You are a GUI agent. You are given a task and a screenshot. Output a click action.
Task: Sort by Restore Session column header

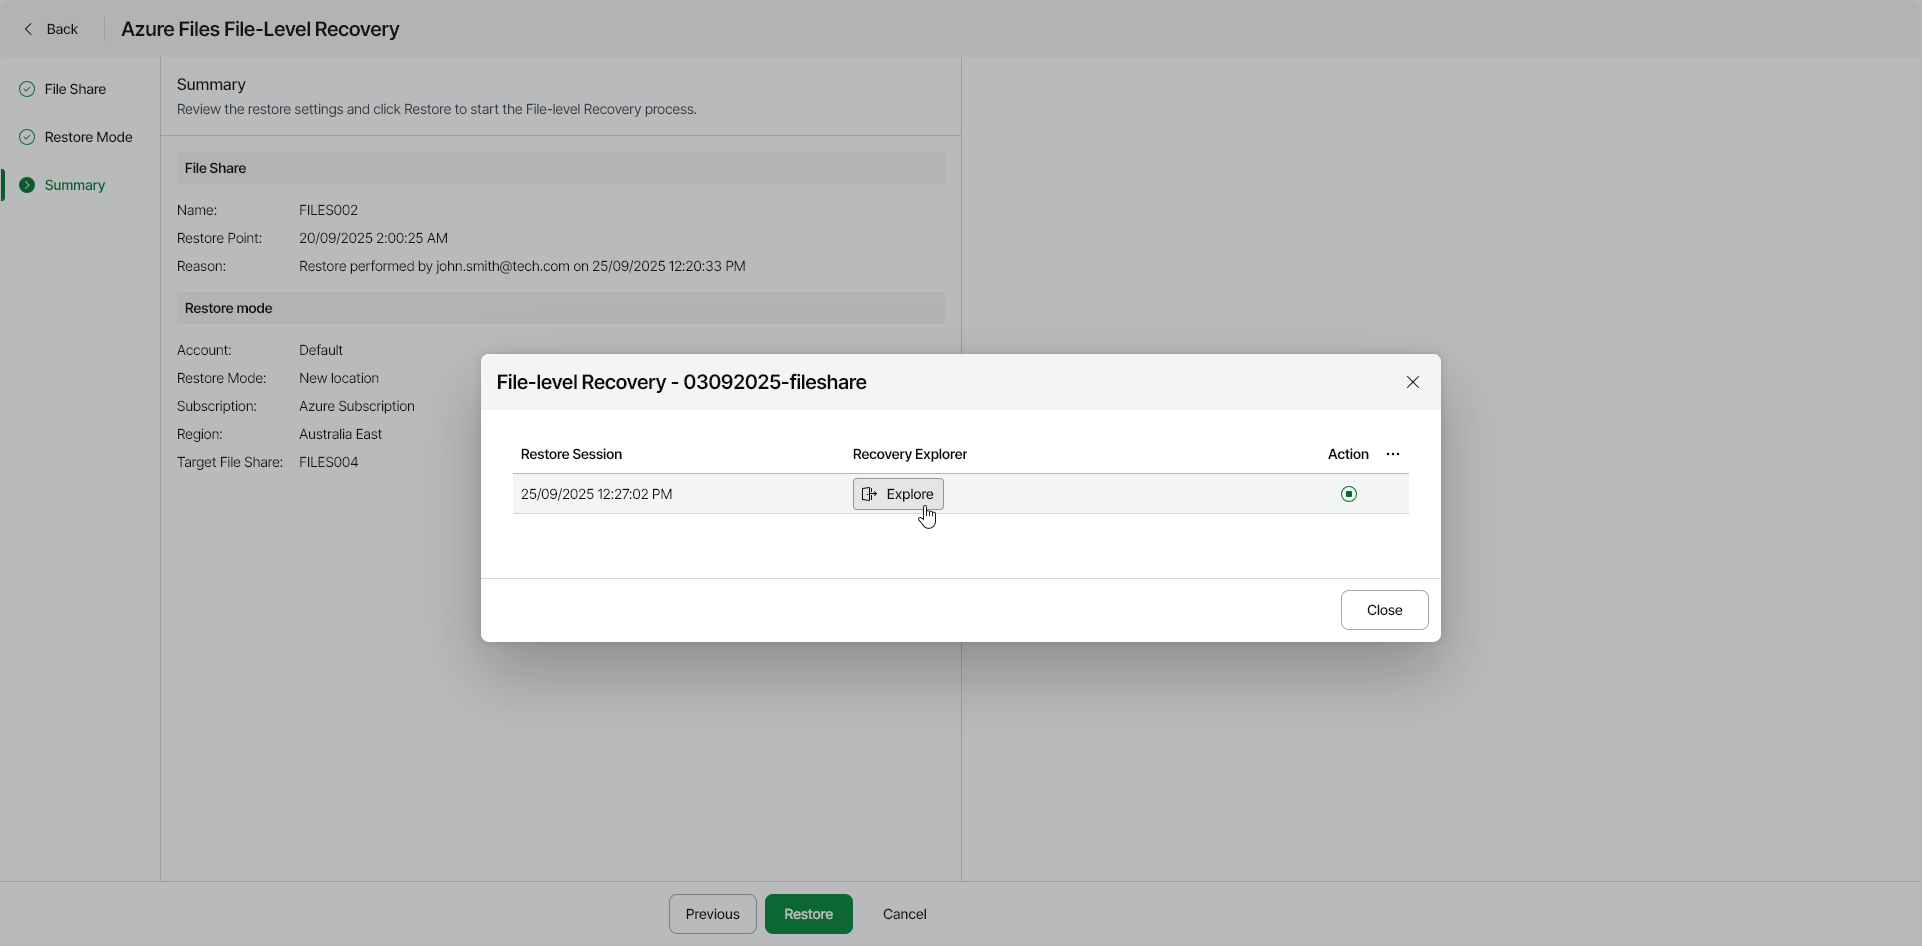click(571, 454)
